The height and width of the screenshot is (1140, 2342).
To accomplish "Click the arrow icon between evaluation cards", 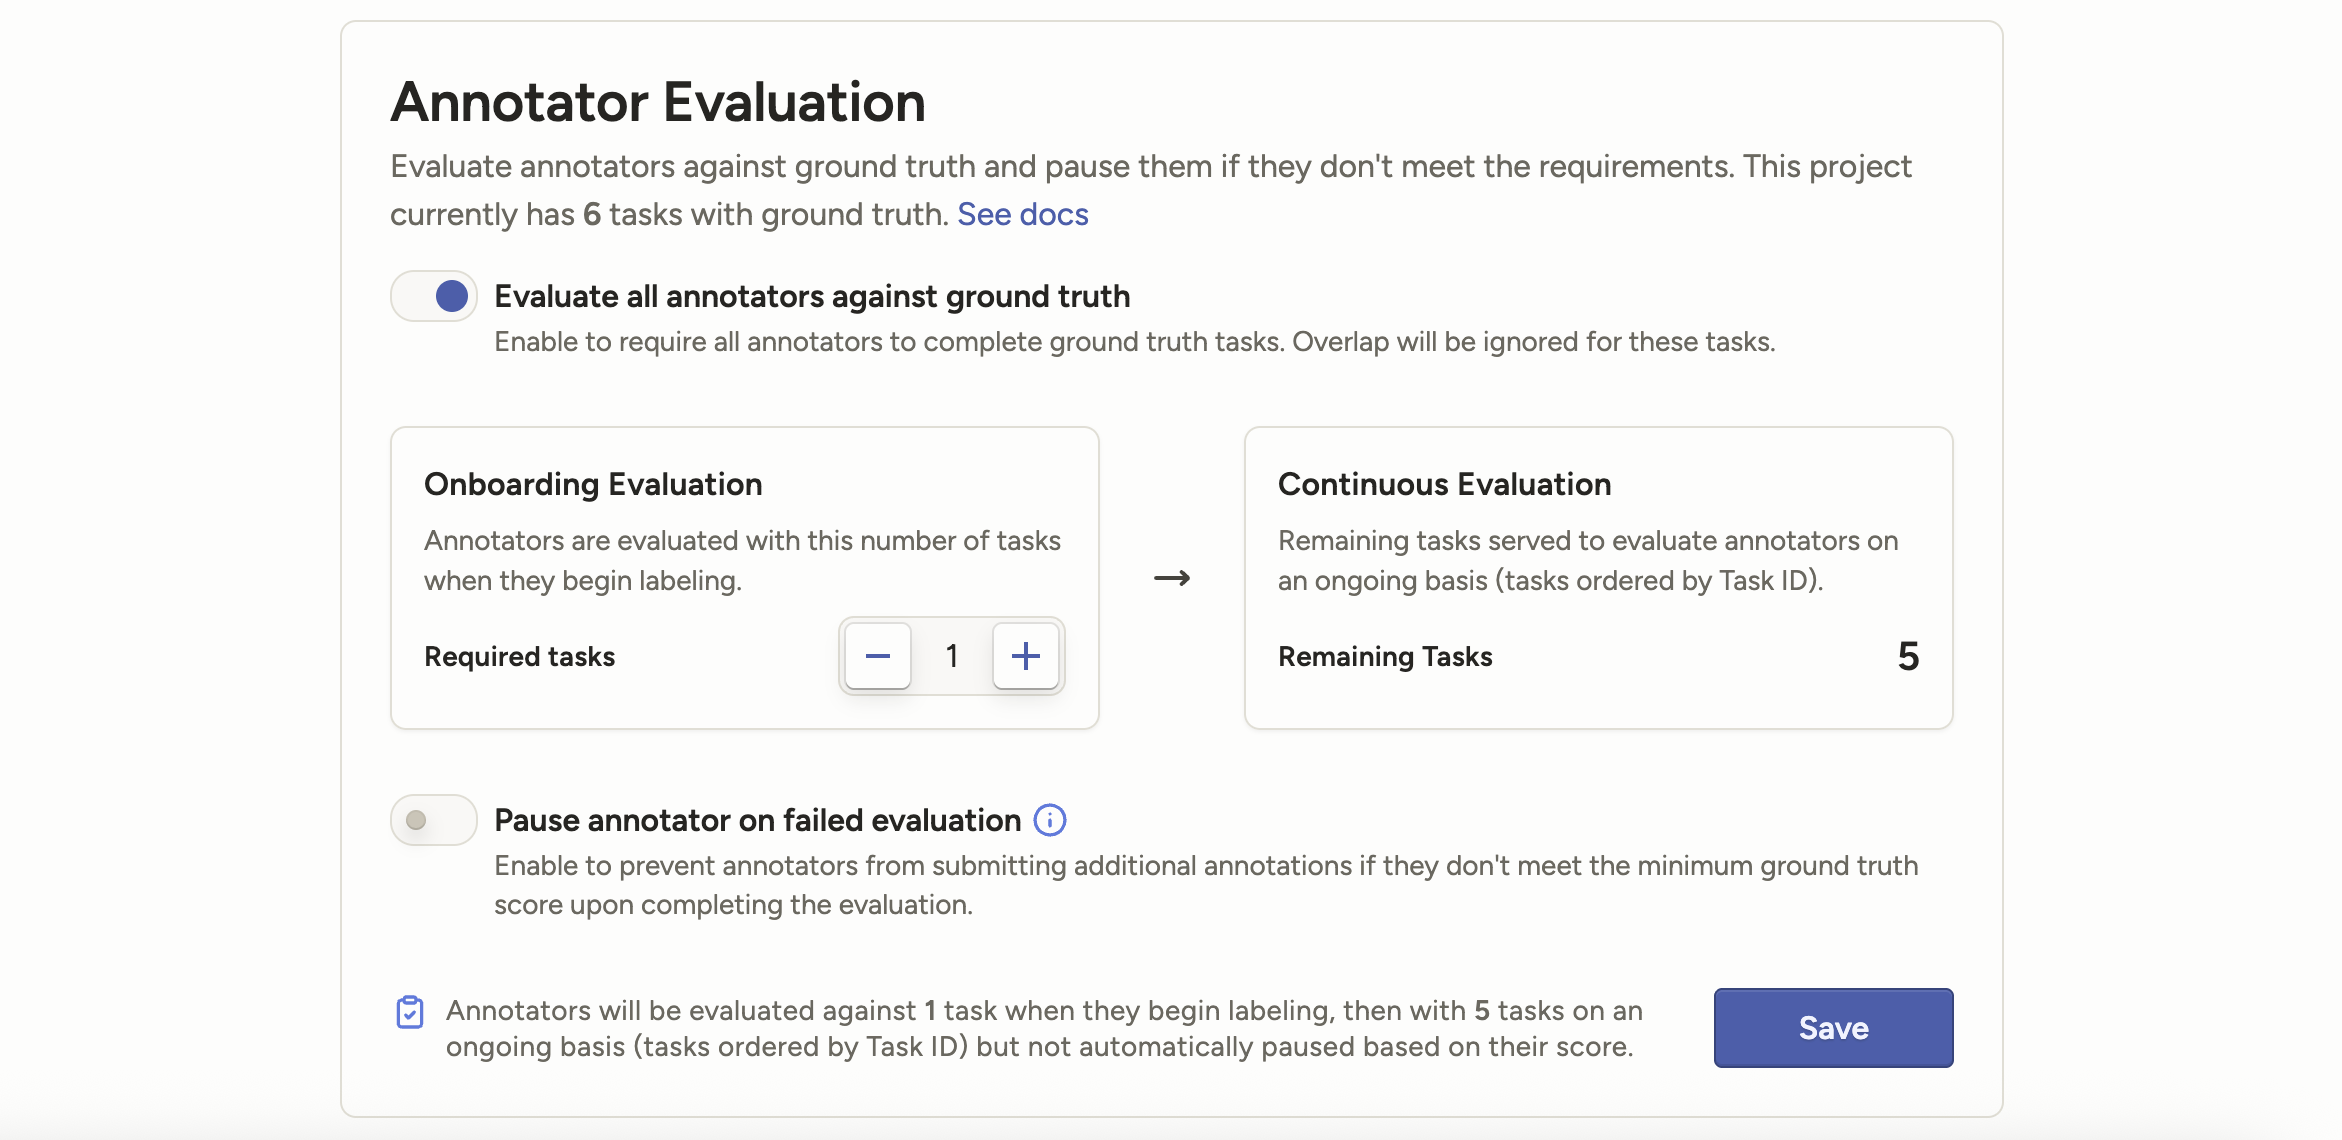I will [x=1171, y=578].
